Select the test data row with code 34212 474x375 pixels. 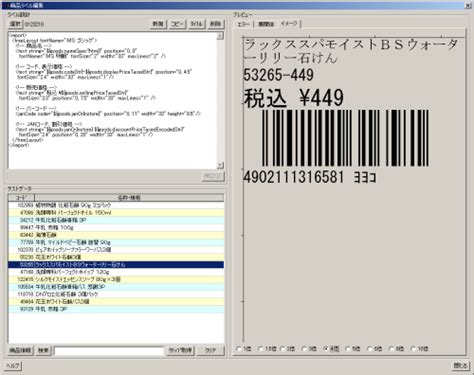(x=116, y=220)
